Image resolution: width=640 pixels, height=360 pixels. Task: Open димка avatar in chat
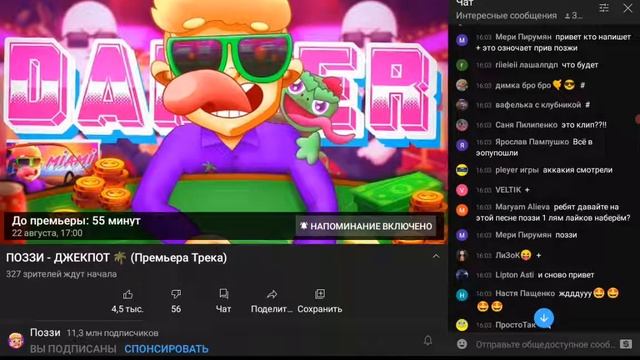pos(462,85)
